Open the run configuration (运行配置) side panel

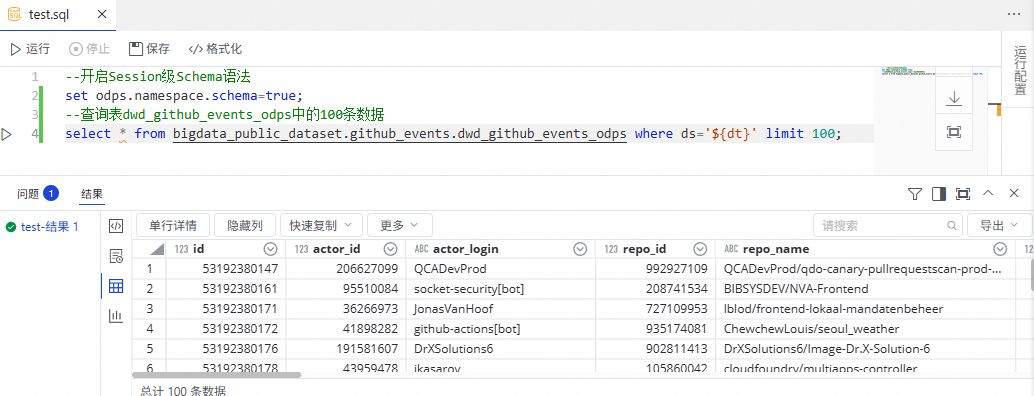click(x=1020, y=71)
